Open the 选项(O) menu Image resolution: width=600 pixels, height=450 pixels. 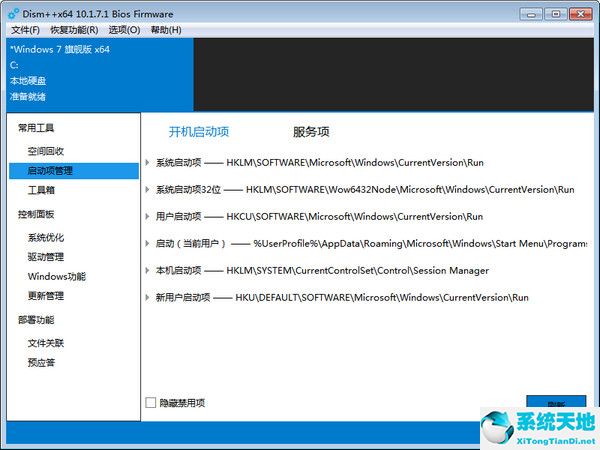tap(124, 30)
